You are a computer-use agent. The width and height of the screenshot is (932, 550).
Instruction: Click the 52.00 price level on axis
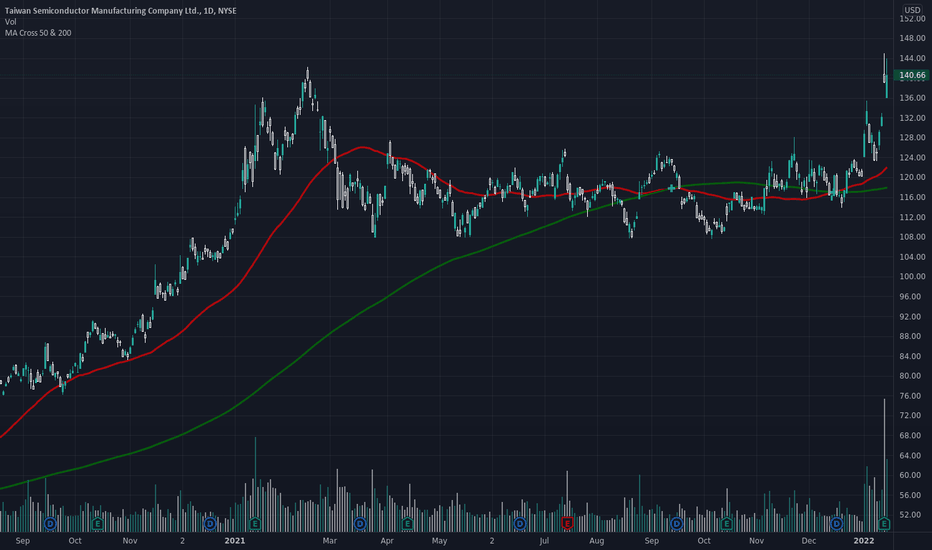coord(912,515)
